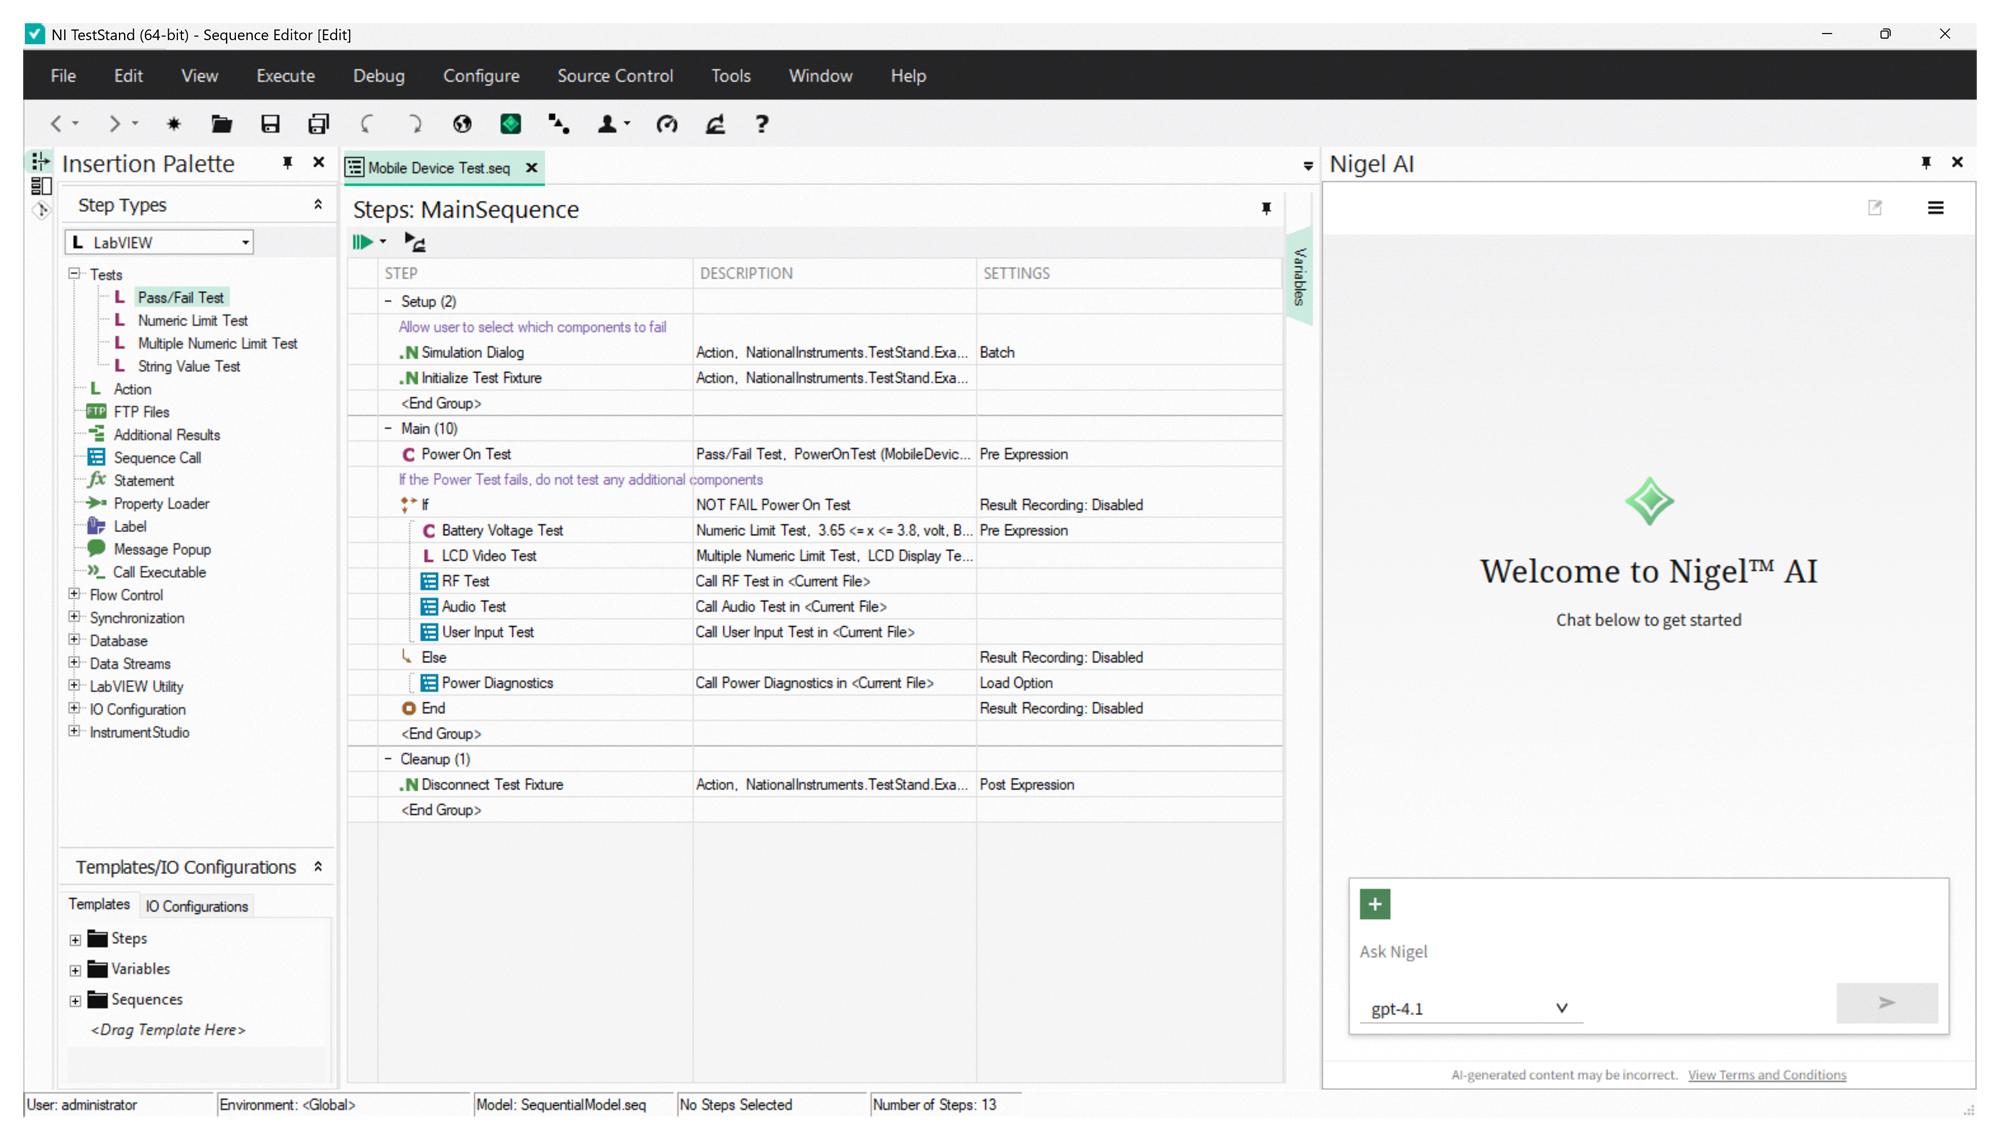Click the New star icon in toolbar
Viewport: 2000px width, 1141px height.
coord(173,124)
